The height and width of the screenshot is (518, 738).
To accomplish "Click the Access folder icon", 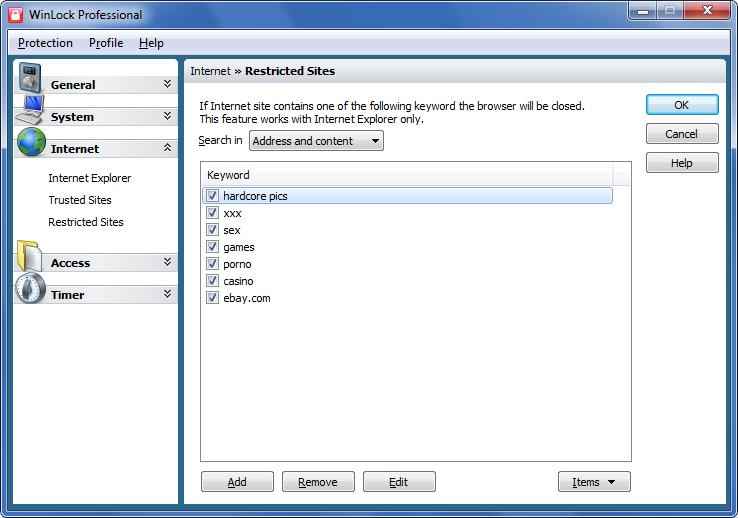I will [29, 256].
